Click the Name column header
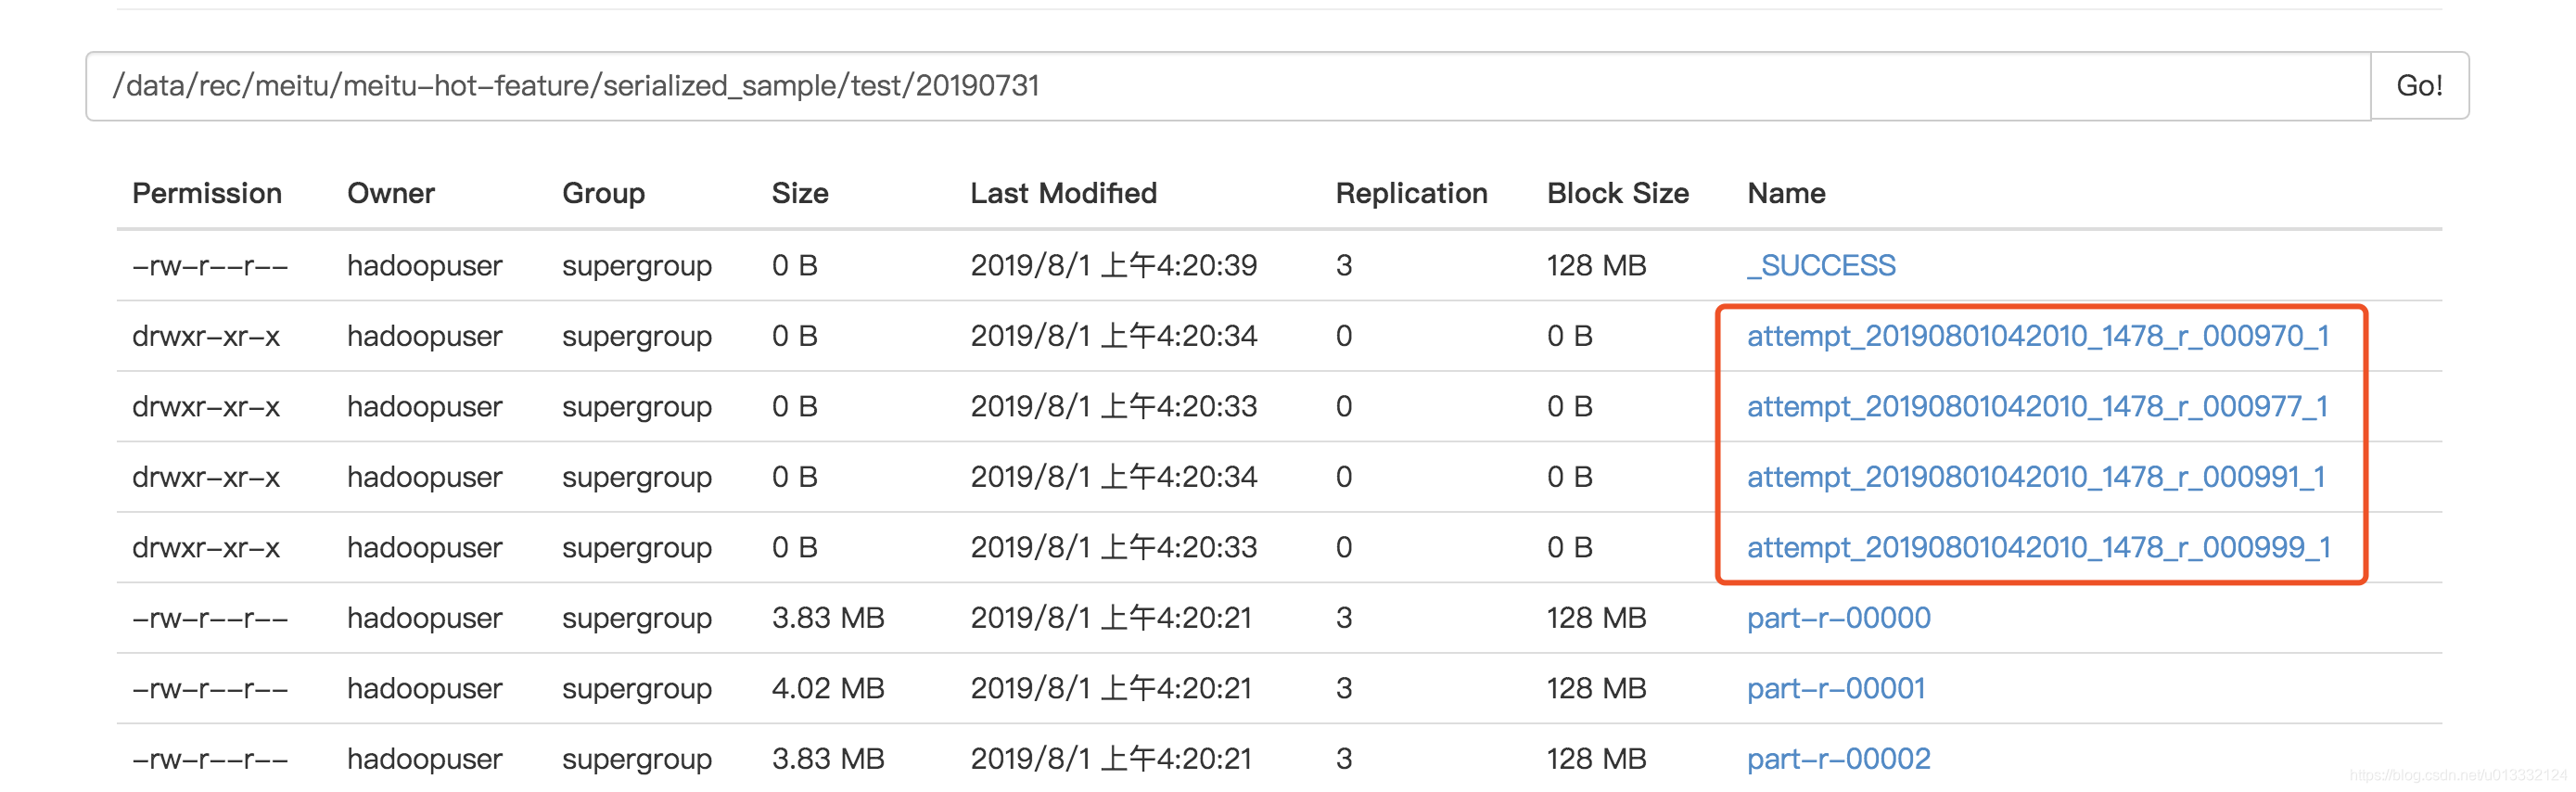This screenshot has width=2576, height=792. point(1786,193)
